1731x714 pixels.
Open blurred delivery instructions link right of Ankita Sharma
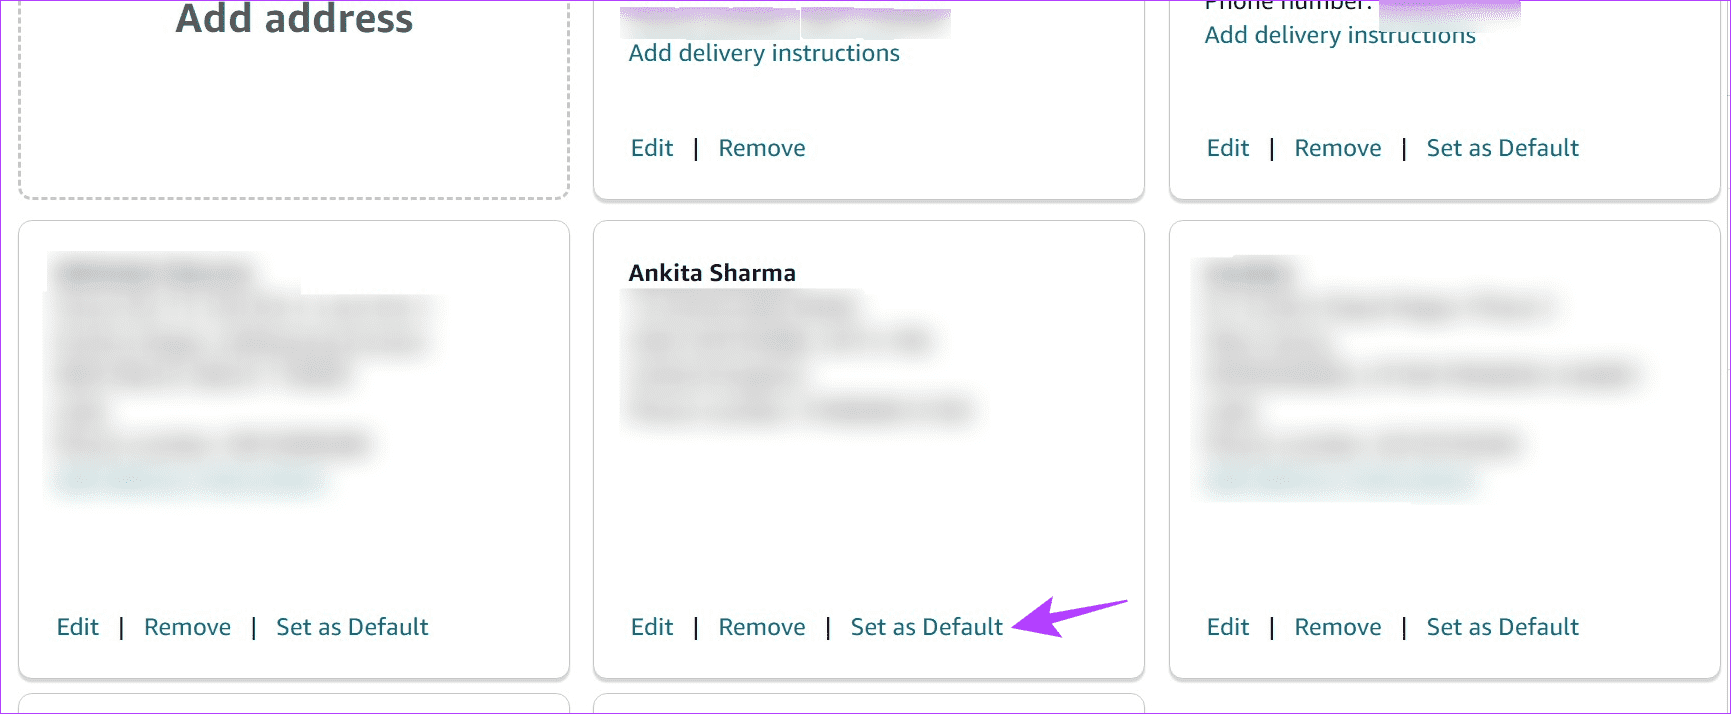pyautogui.click(x=1340, y=481)
